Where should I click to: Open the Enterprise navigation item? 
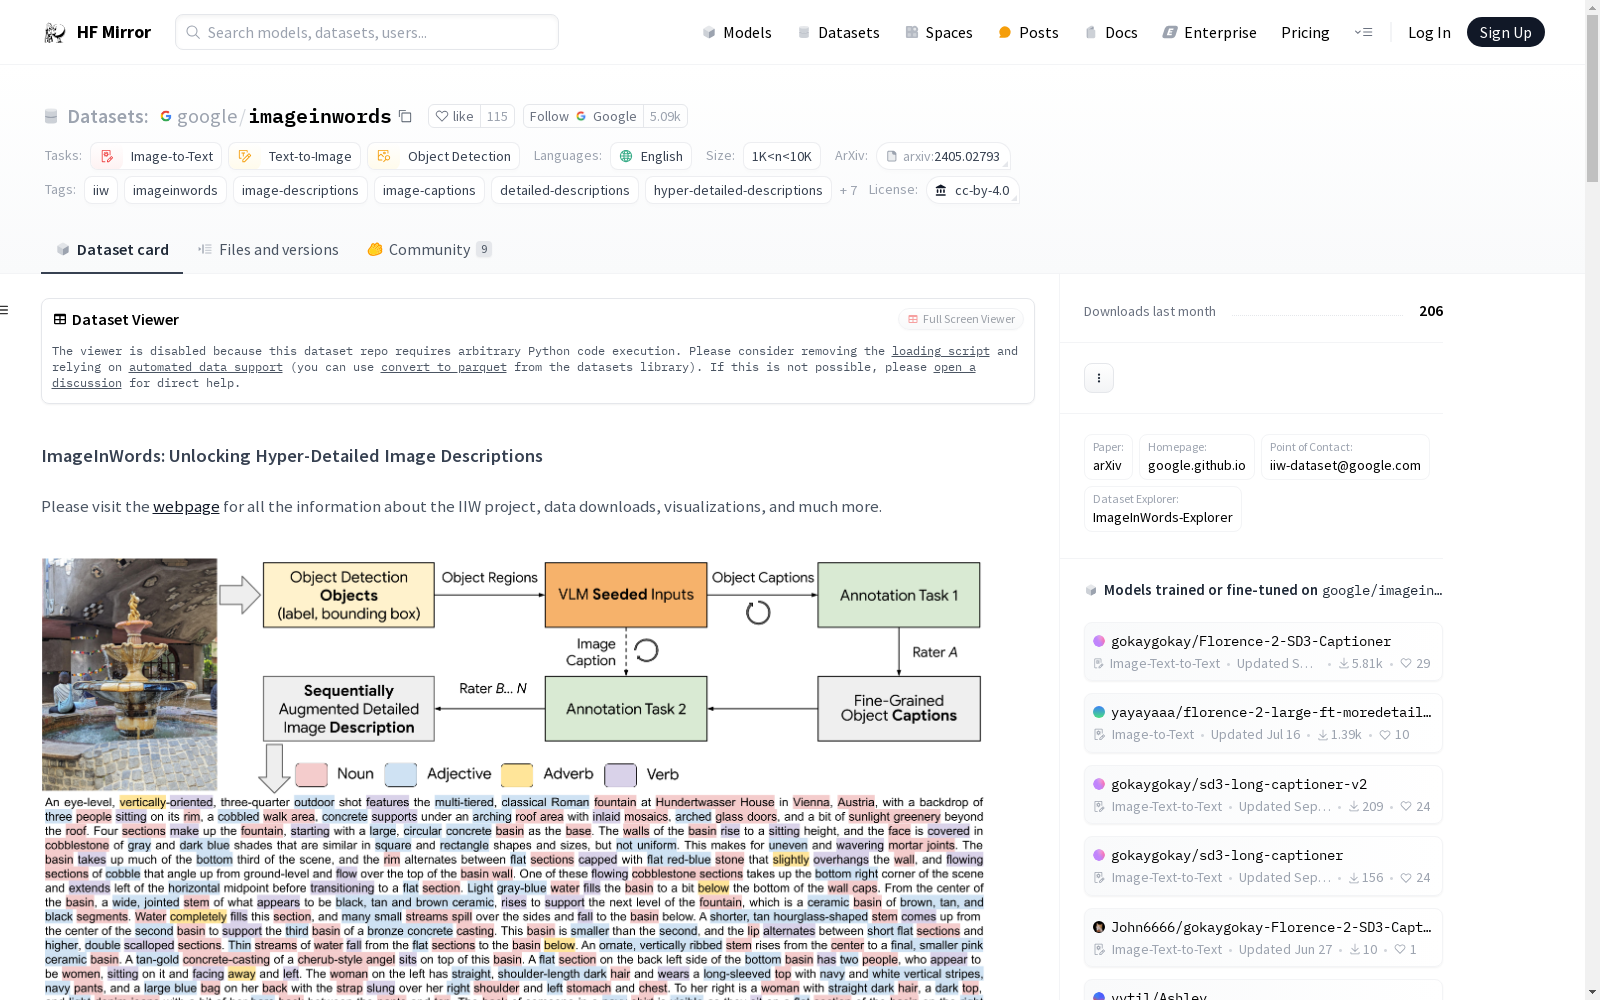[x=1209, y=32]
